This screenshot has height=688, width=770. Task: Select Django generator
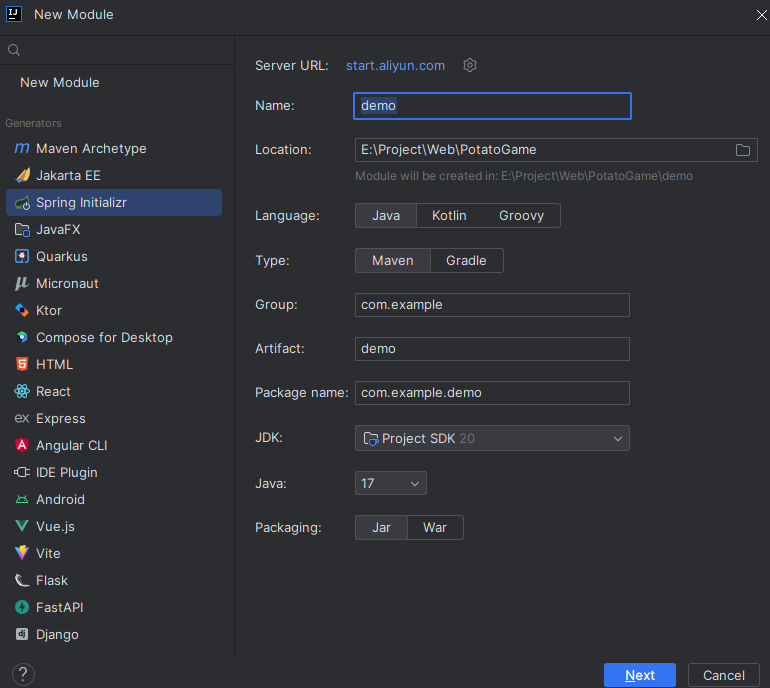click(x=114, y=634)
